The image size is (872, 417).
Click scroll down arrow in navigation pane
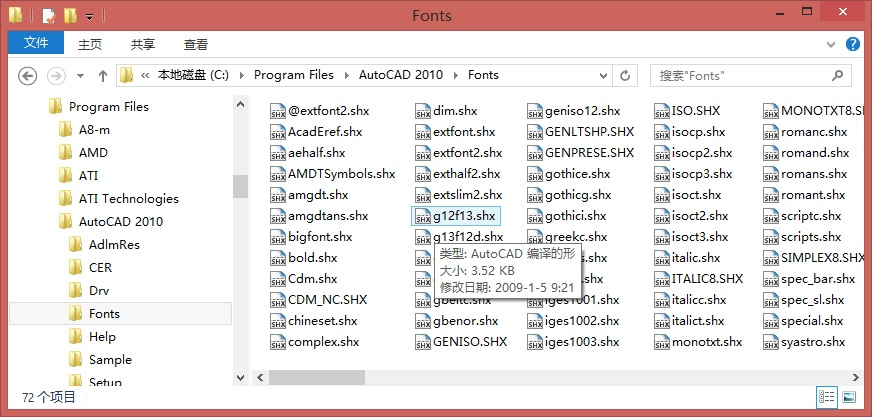point(240,378)
